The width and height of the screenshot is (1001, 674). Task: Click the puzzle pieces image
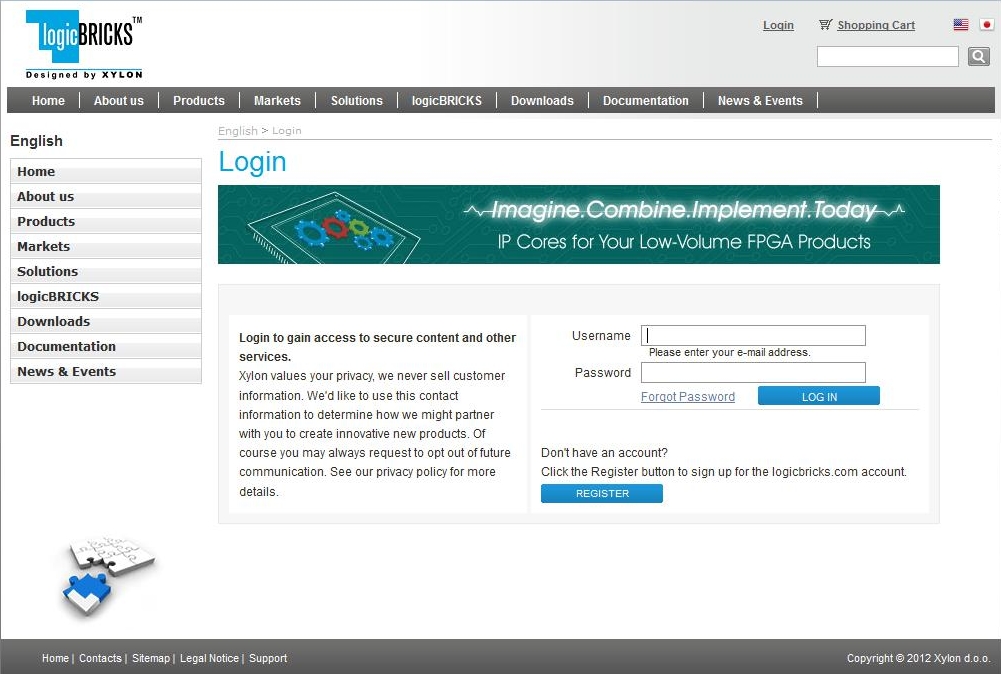109,576
